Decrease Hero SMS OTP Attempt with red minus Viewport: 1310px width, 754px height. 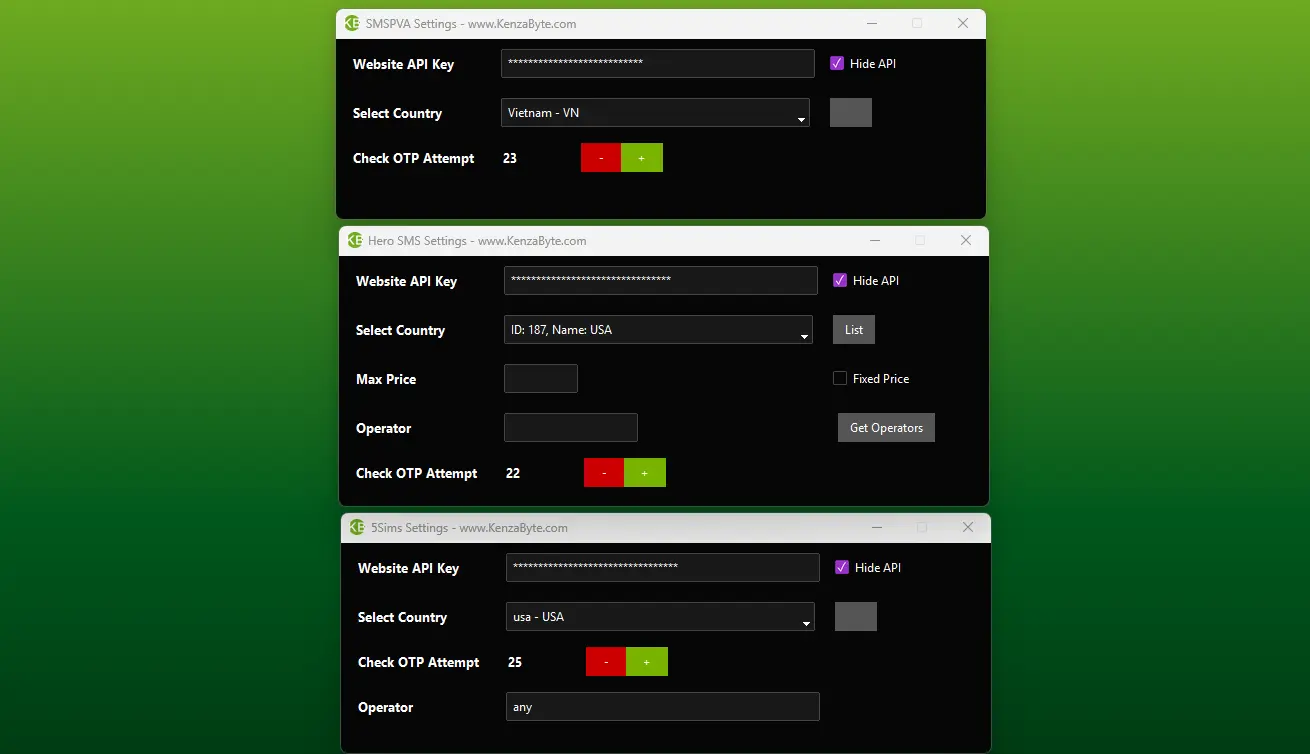[604, 473]
